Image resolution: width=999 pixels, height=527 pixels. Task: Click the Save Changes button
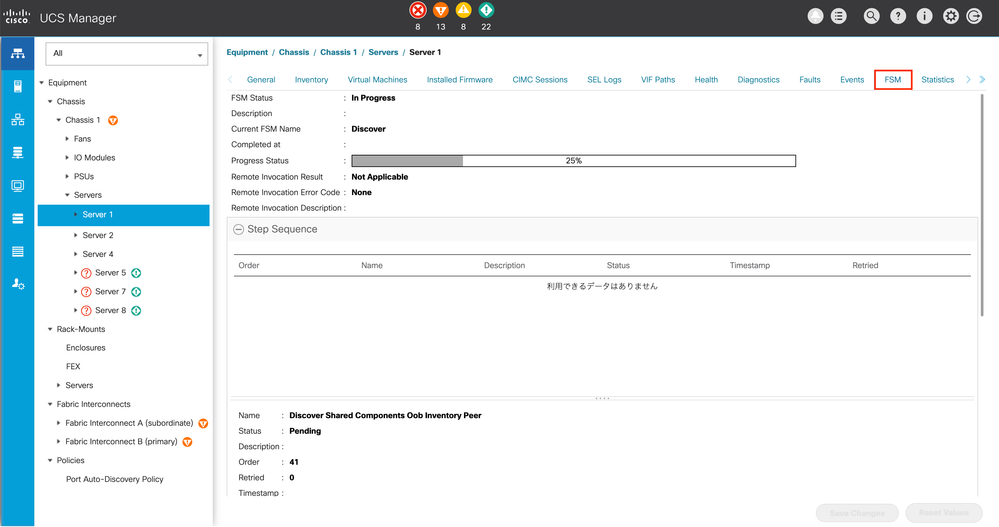click(857, 513)
